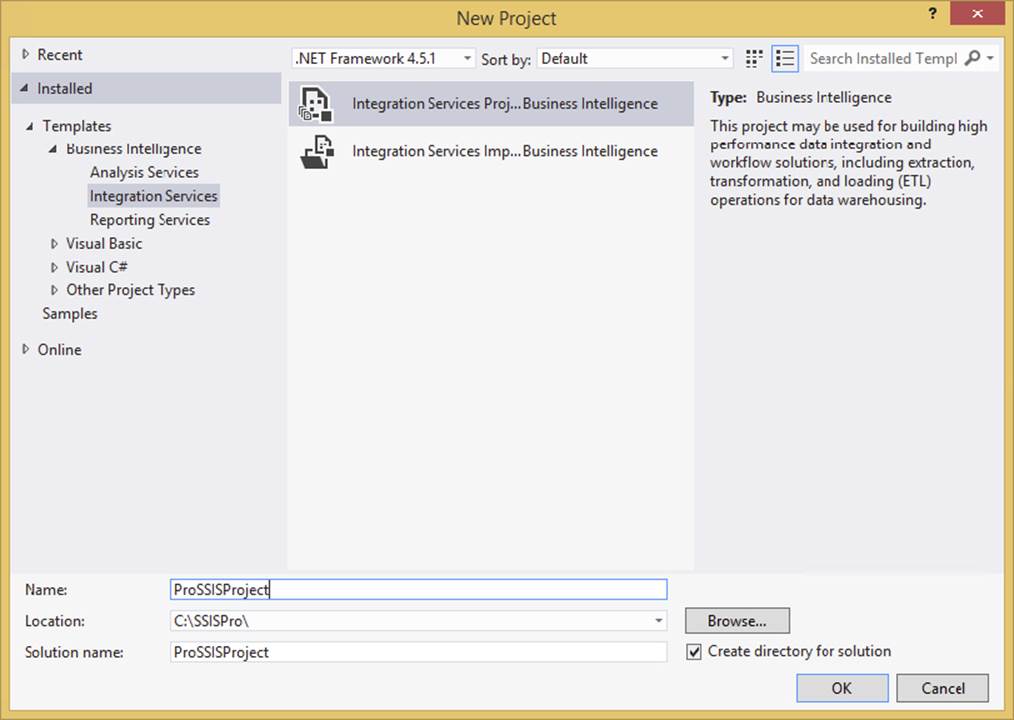1014x720 pixels.
Task: Select Analysis Services in the tree
Action: tap(144, 172)
